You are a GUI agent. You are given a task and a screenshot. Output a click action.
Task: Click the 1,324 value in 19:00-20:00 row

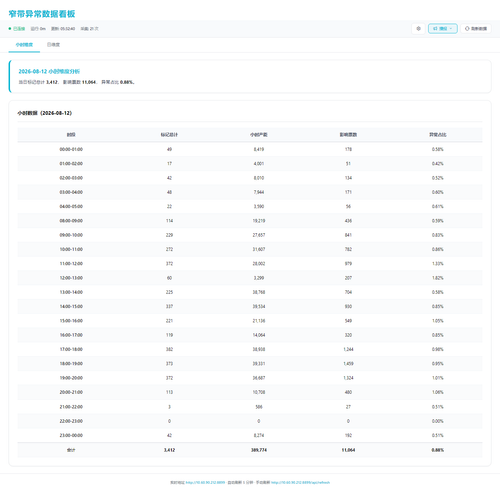[x=348, y=378]
